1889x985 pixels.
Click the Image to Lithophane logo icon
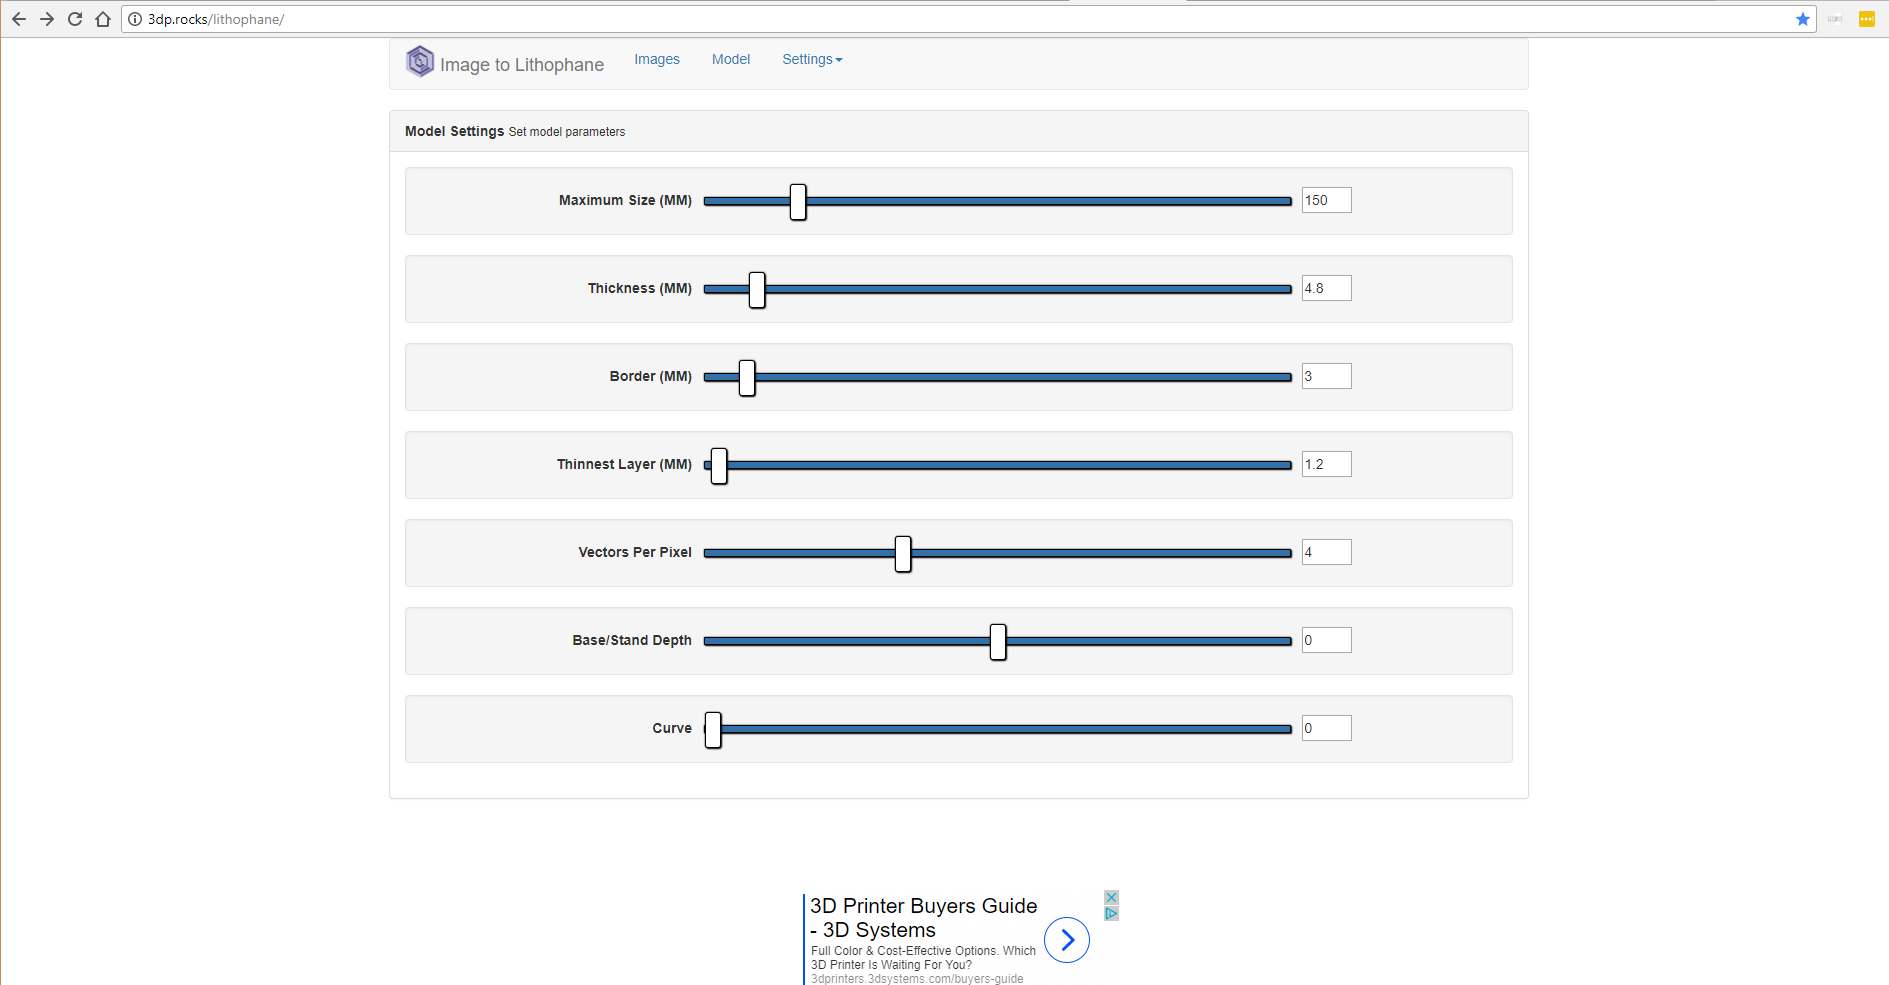(x=420, y=61)
